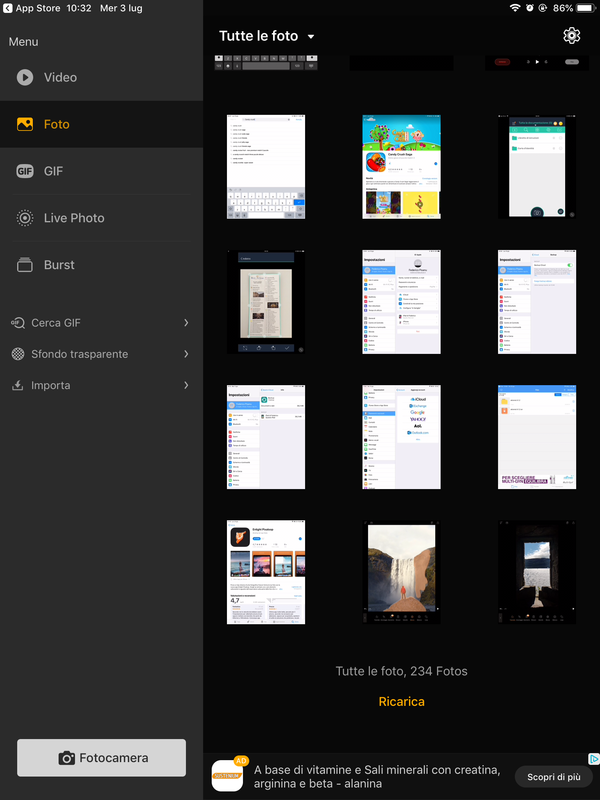Open the Enlight Photoloop App Store thumbnail
600x800 pixels.
pos(266,572)
